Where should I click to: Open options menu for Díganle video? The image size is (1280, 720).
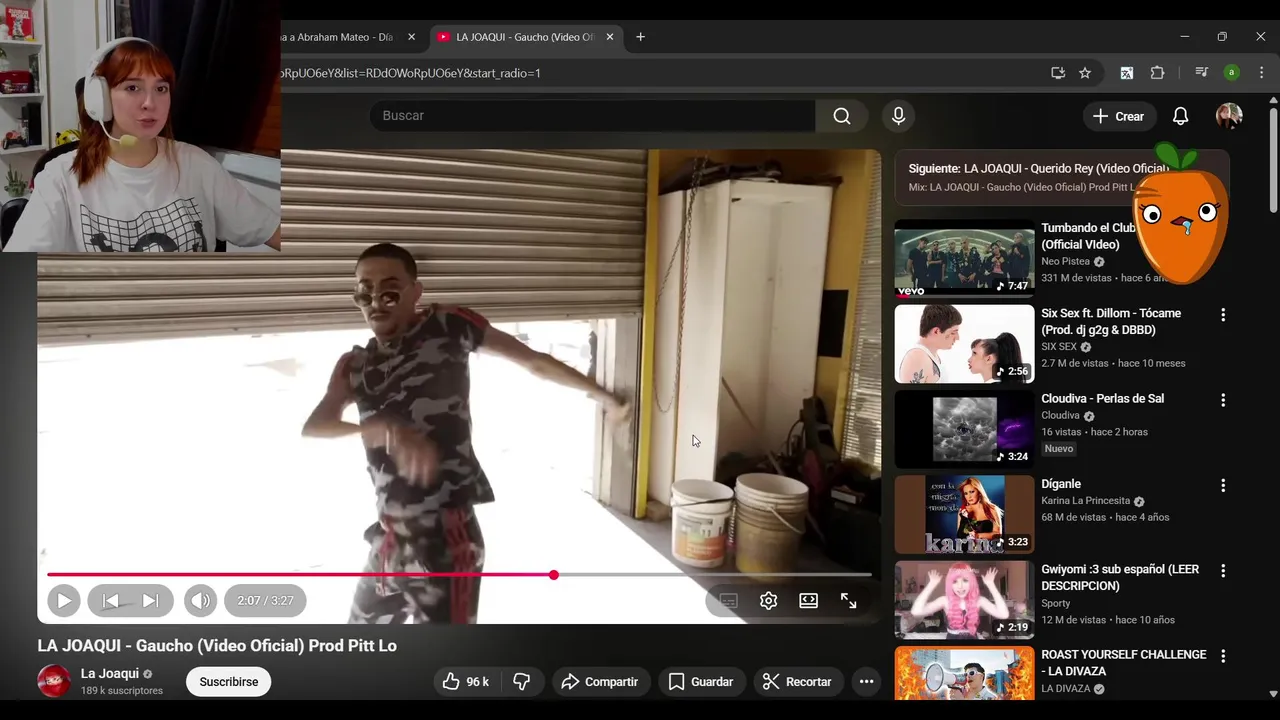1222,485
